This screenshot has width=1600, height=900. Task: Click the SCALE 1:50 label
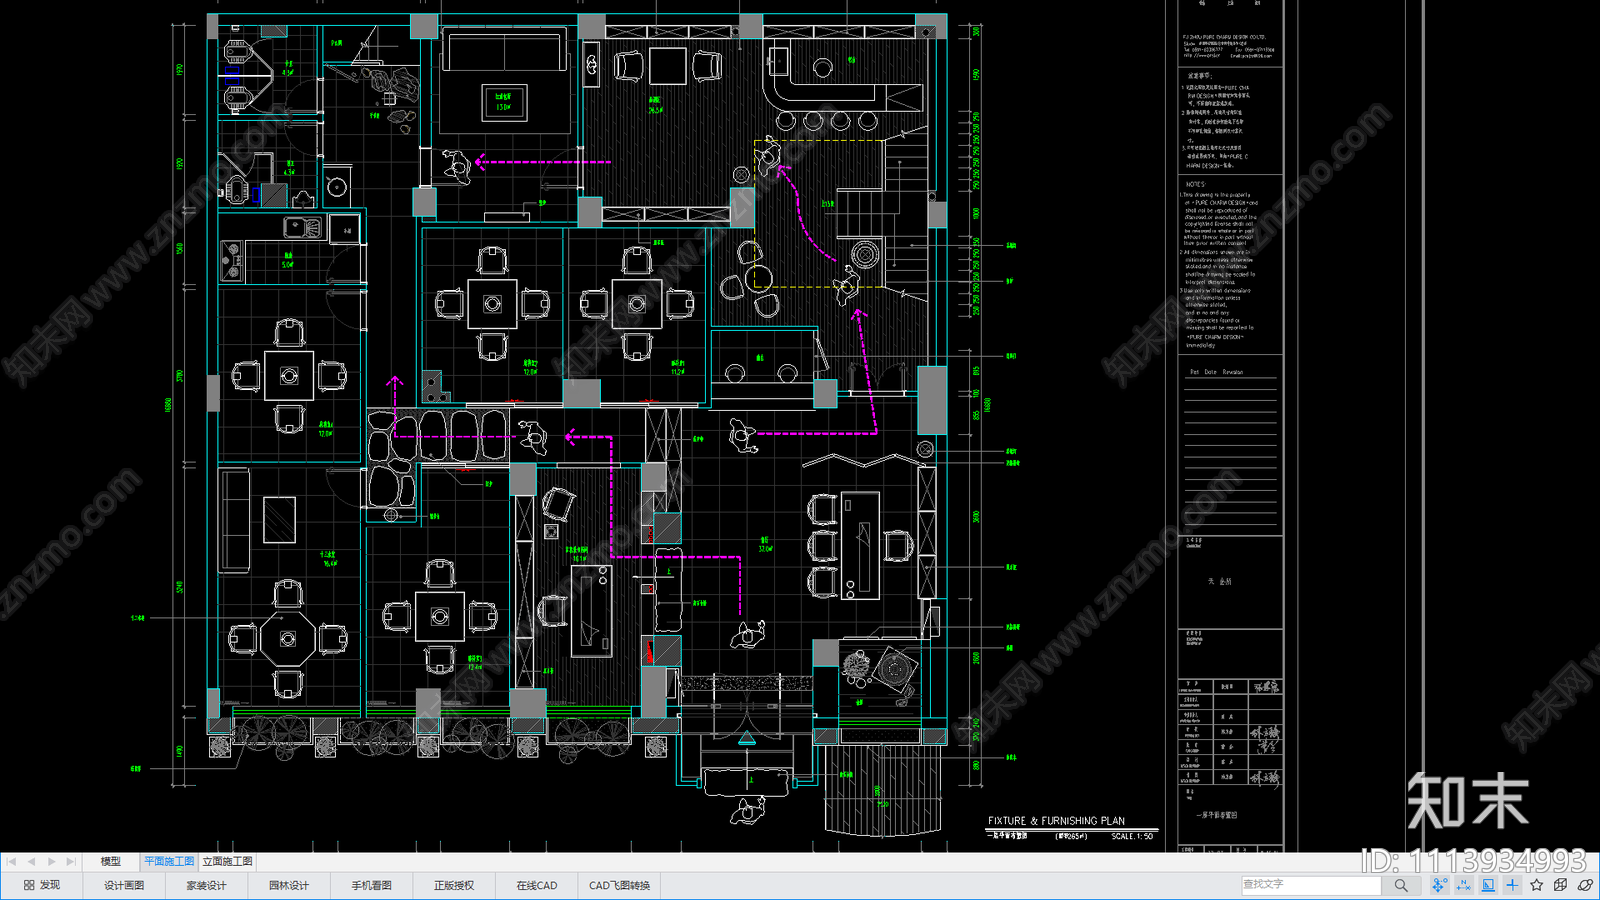(x=1132, y=836)
